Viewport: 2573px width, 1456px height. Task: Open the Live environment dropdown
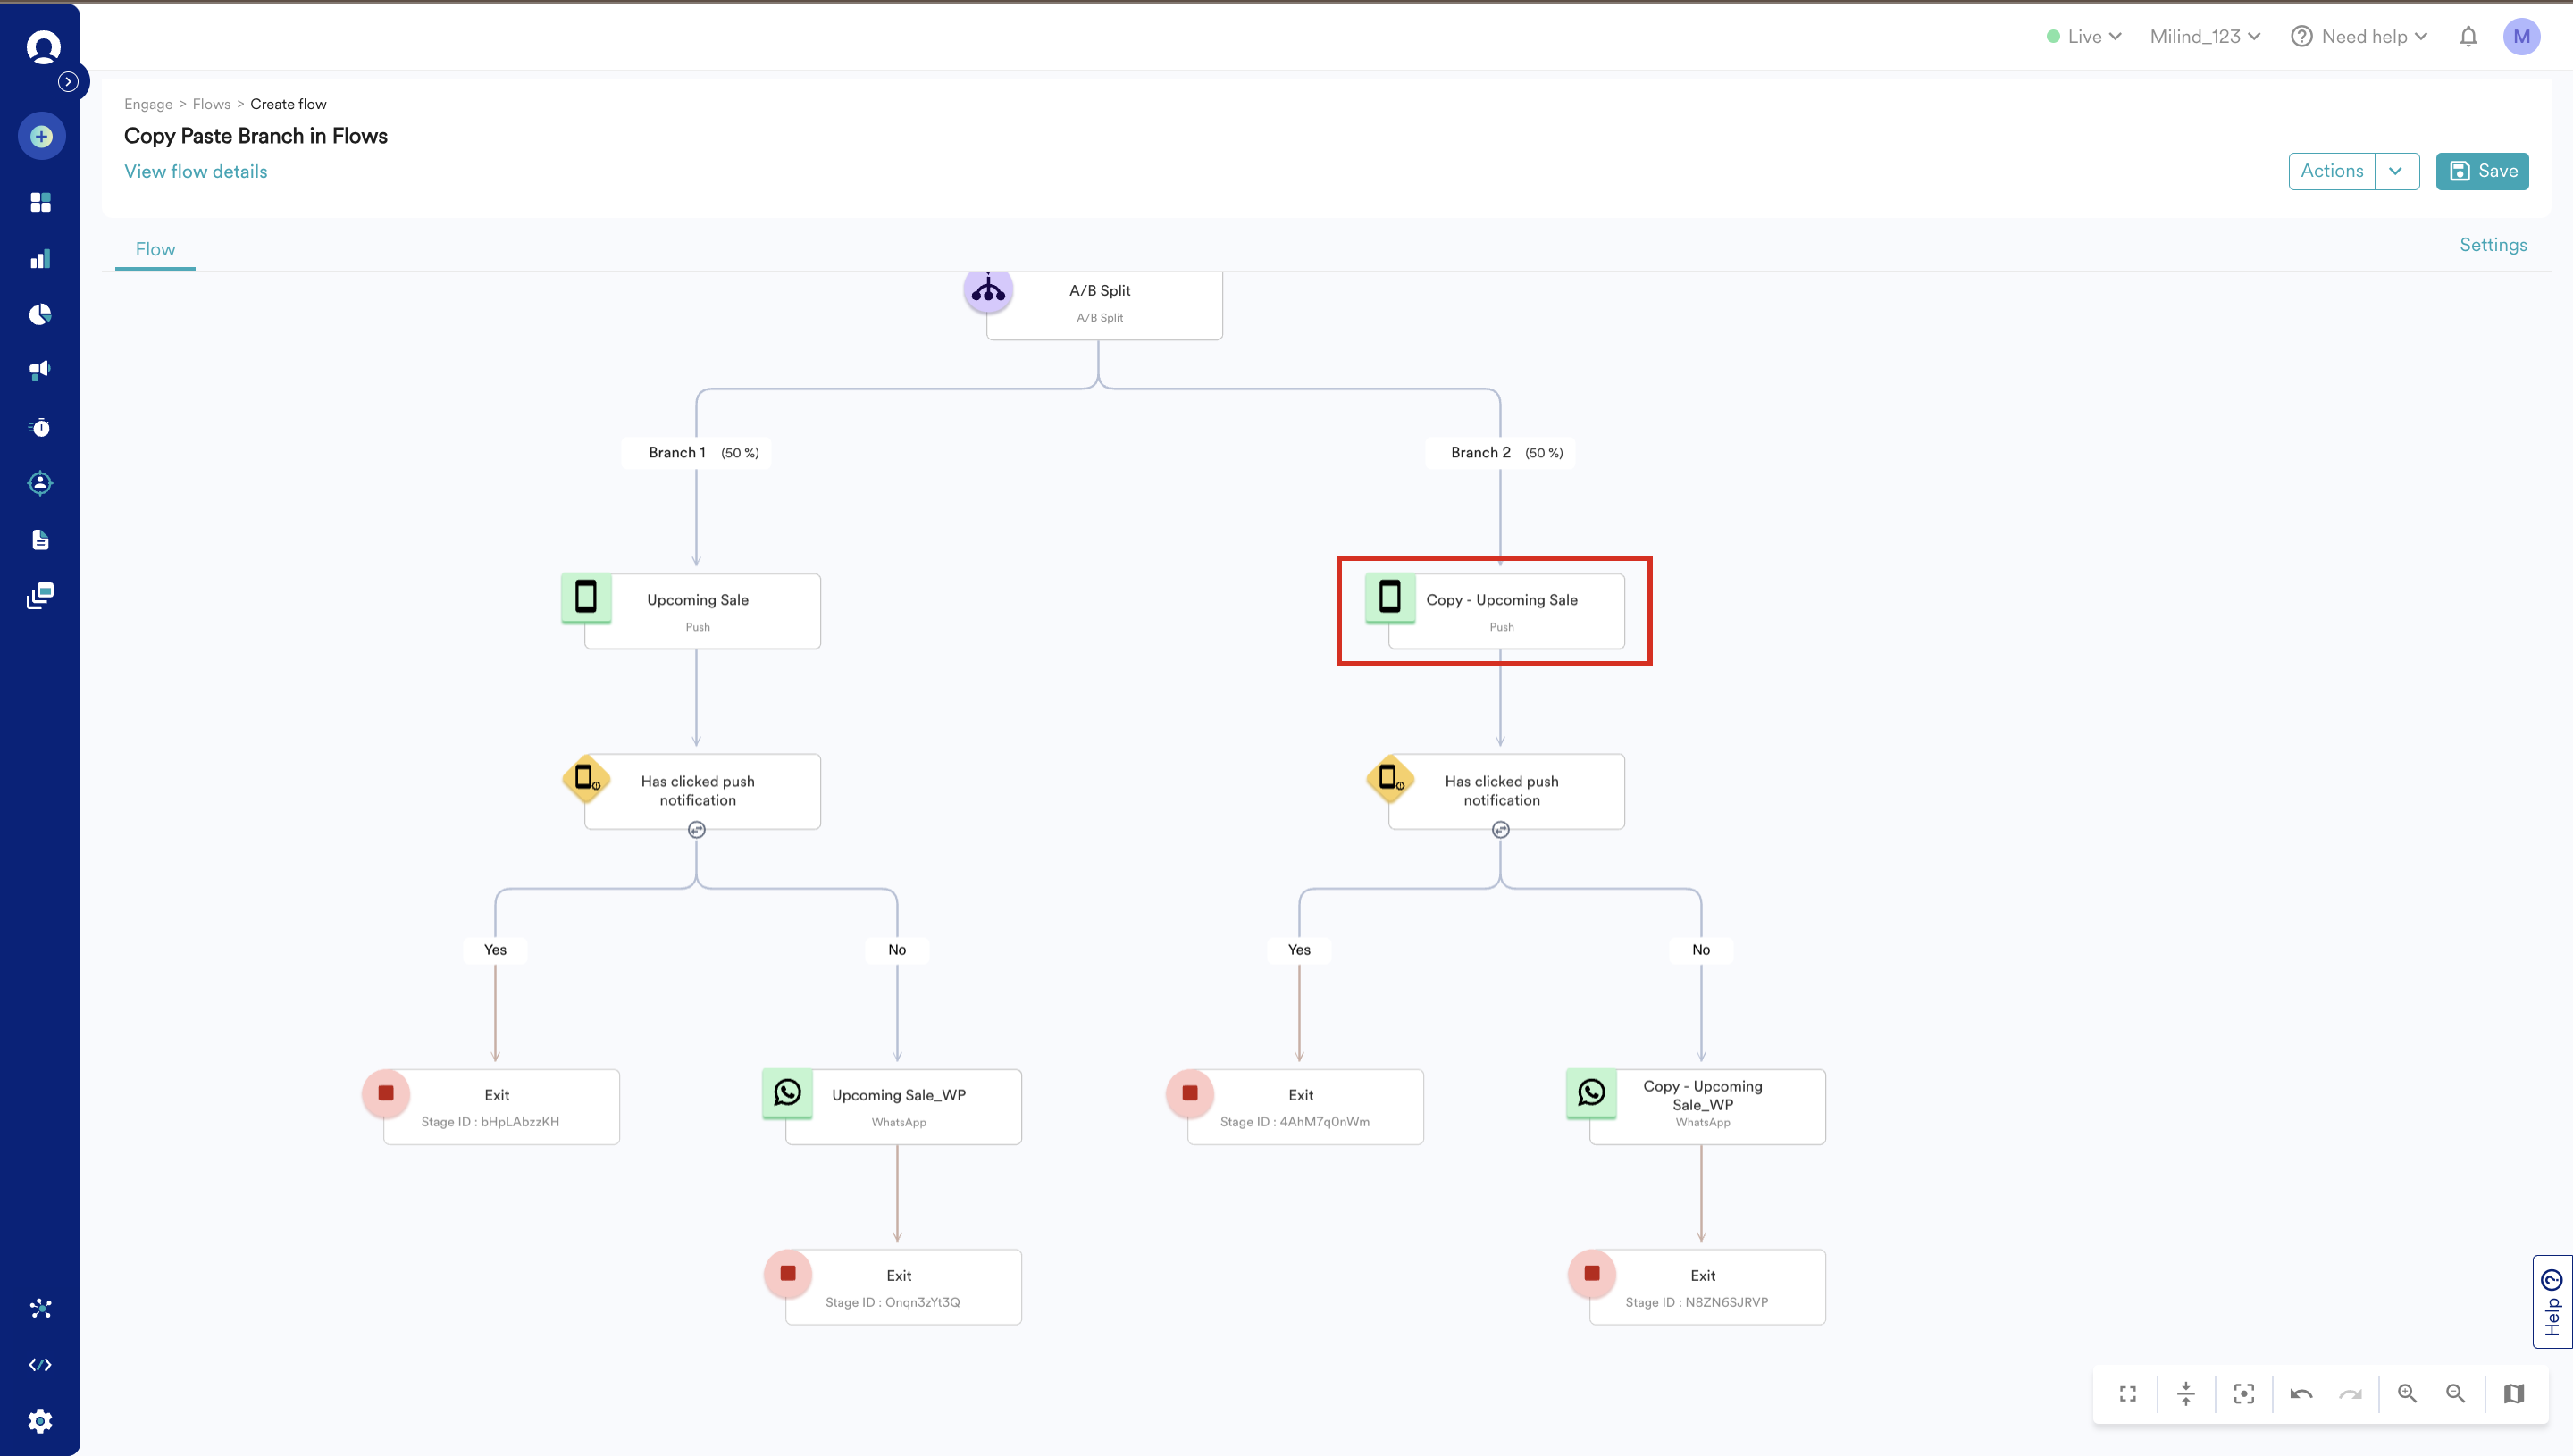click(2084, 37)
